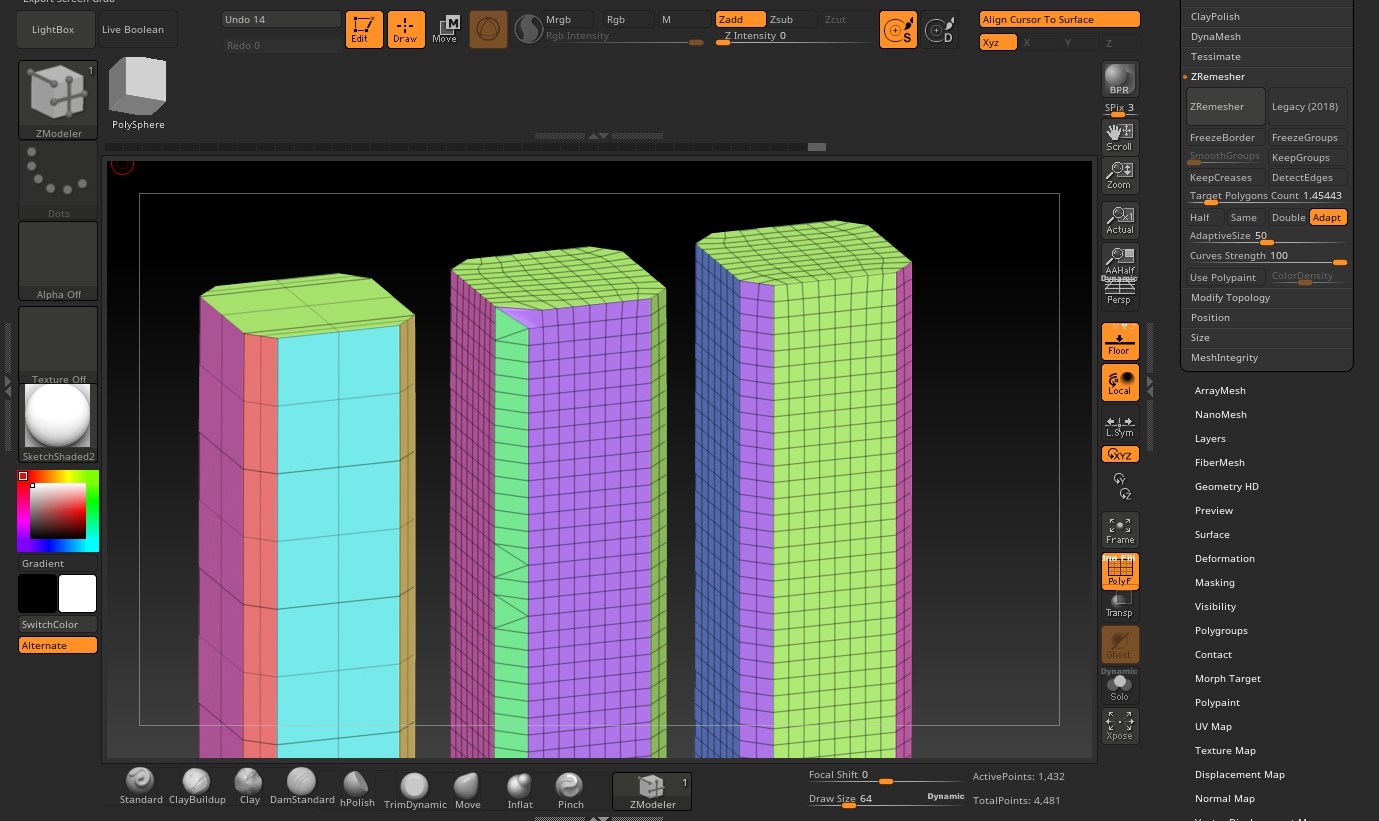Activate Edit mode button
The image size is (1379, 821).
364,30
